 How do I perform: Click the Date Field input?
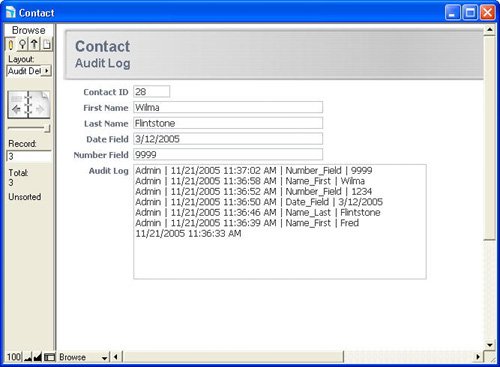[228, 139]
